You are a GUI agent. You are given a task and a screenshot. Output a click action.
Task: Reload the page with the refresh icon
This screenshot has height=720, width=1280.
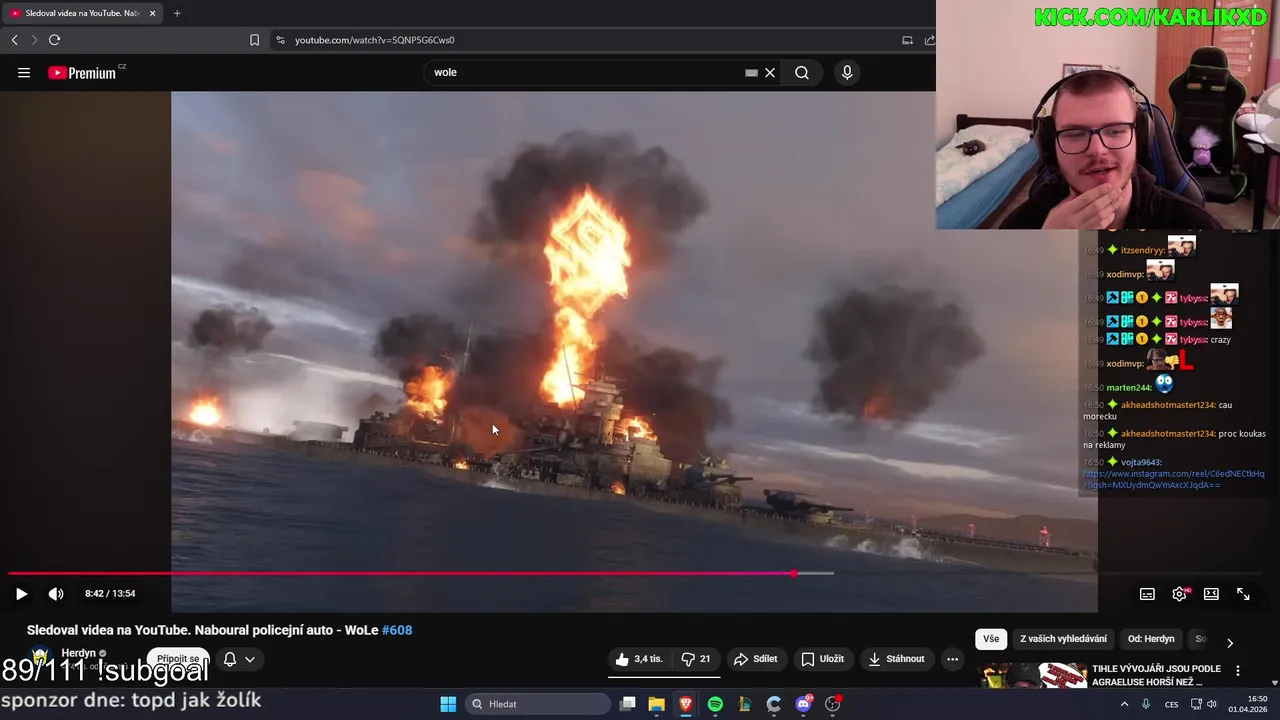55,40
